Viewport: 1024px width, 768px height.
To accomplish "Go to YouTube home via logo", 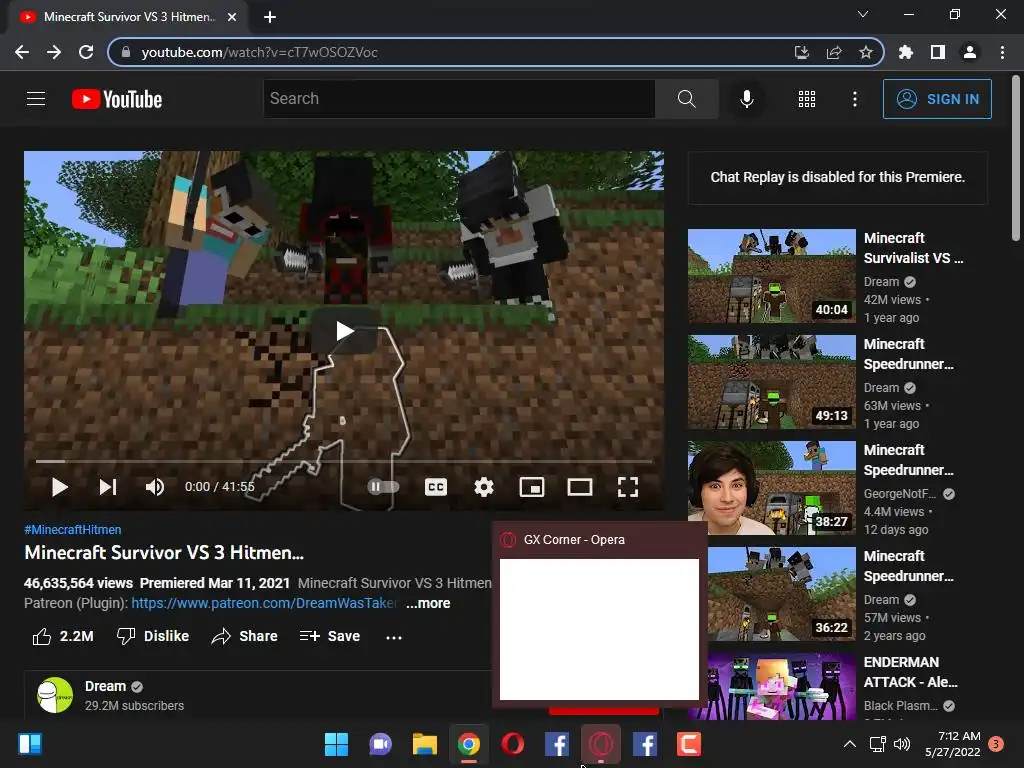I will click(x=117, y=99).
